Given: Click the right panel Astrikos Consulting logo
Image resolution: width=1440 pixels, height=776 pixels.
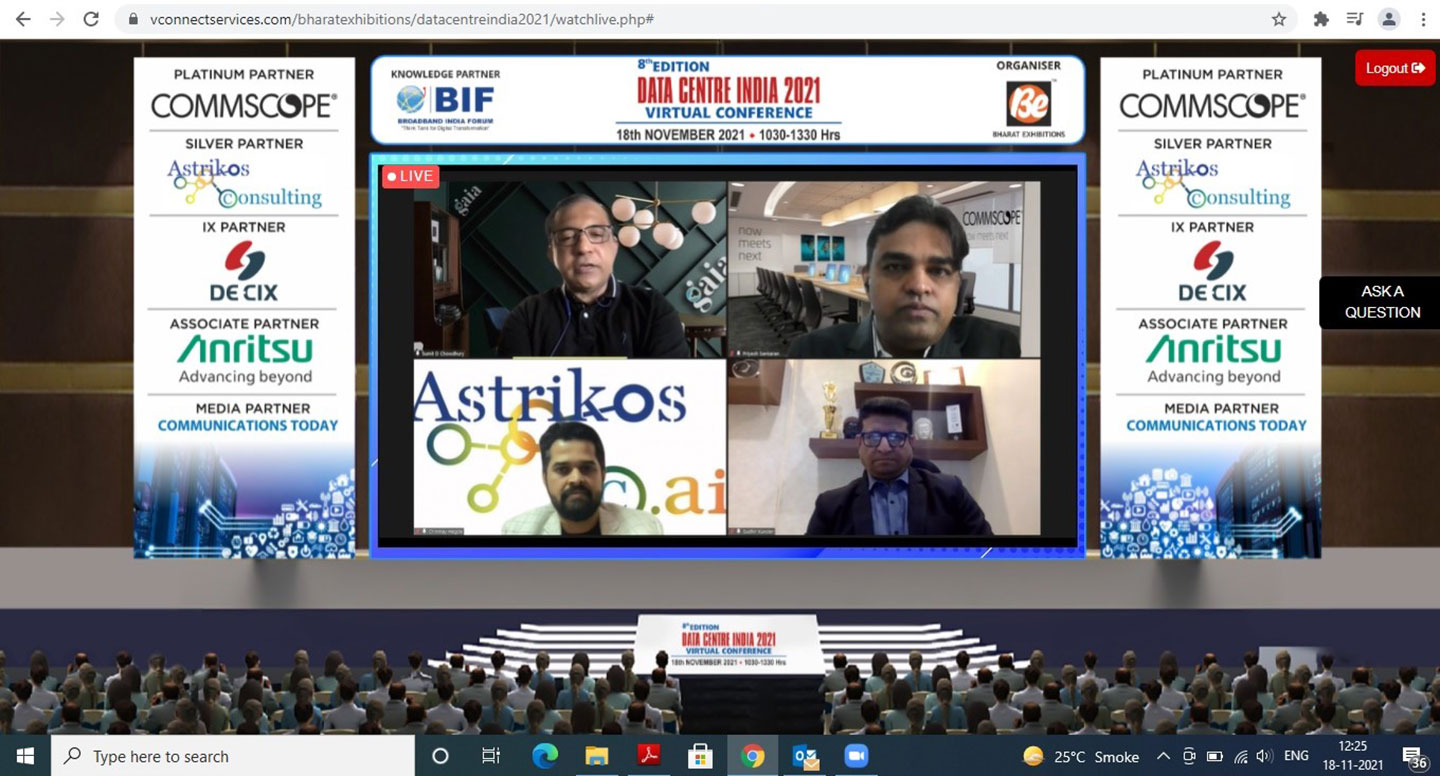Looking at the screenshot, I should tap(1213, 182).
